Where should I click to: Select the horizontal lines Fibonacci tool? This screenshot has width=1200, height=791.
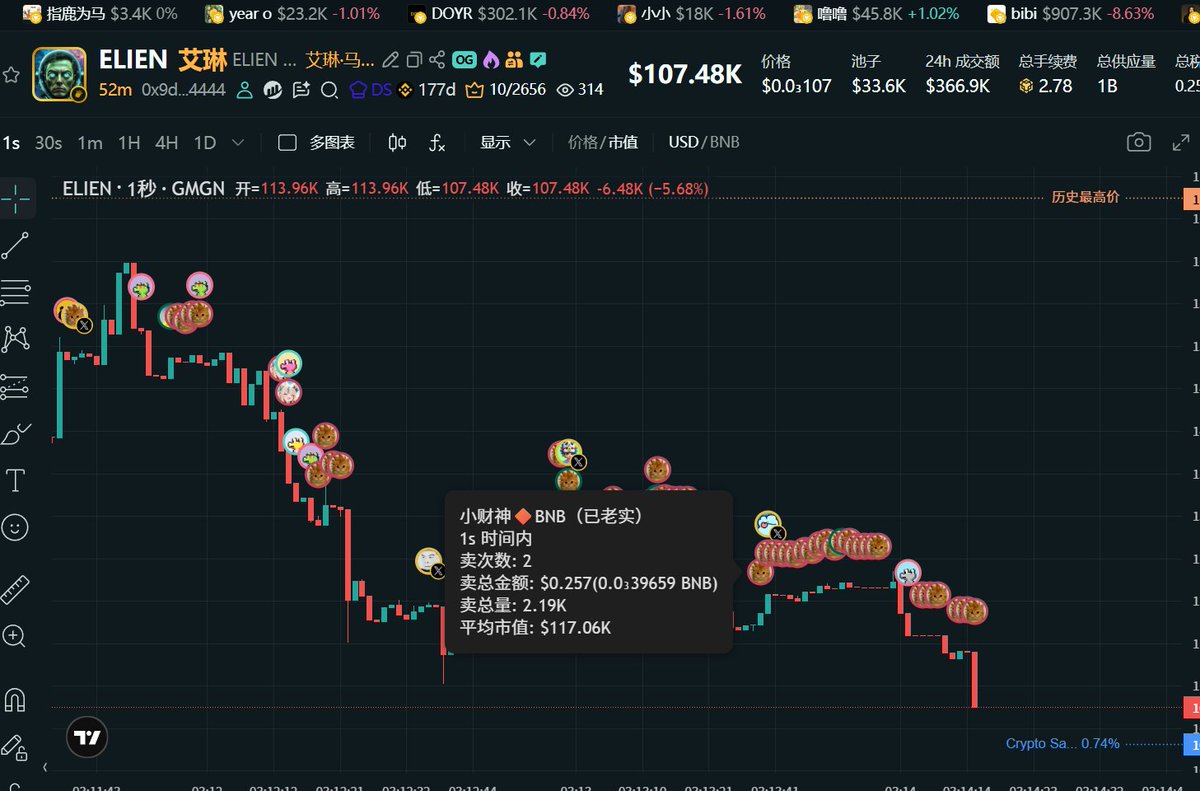(16, 292)
